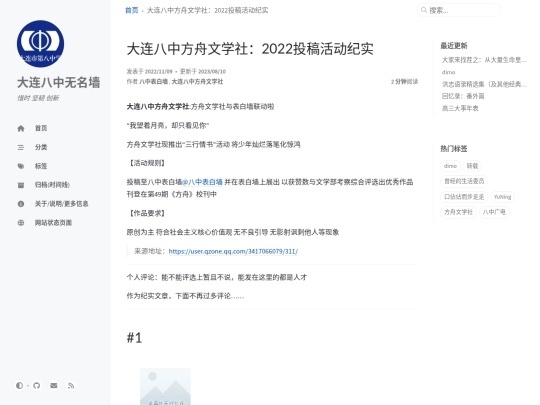Viewport: 540px width, 405px height.
Task: Open 标签 in sidebar menu
Action: [41, 166]
